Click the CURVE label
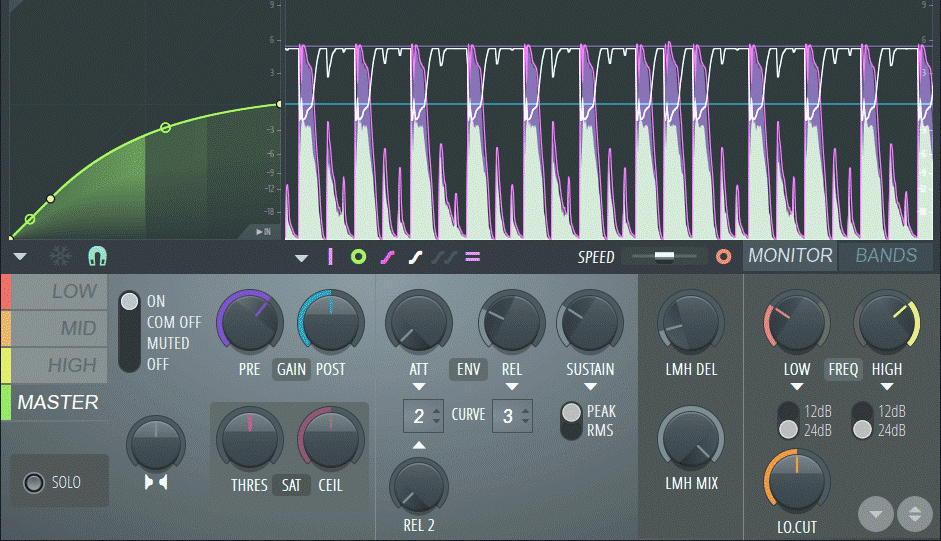The height and width of the screenshot is (541, 941). (x=468, y=415)
